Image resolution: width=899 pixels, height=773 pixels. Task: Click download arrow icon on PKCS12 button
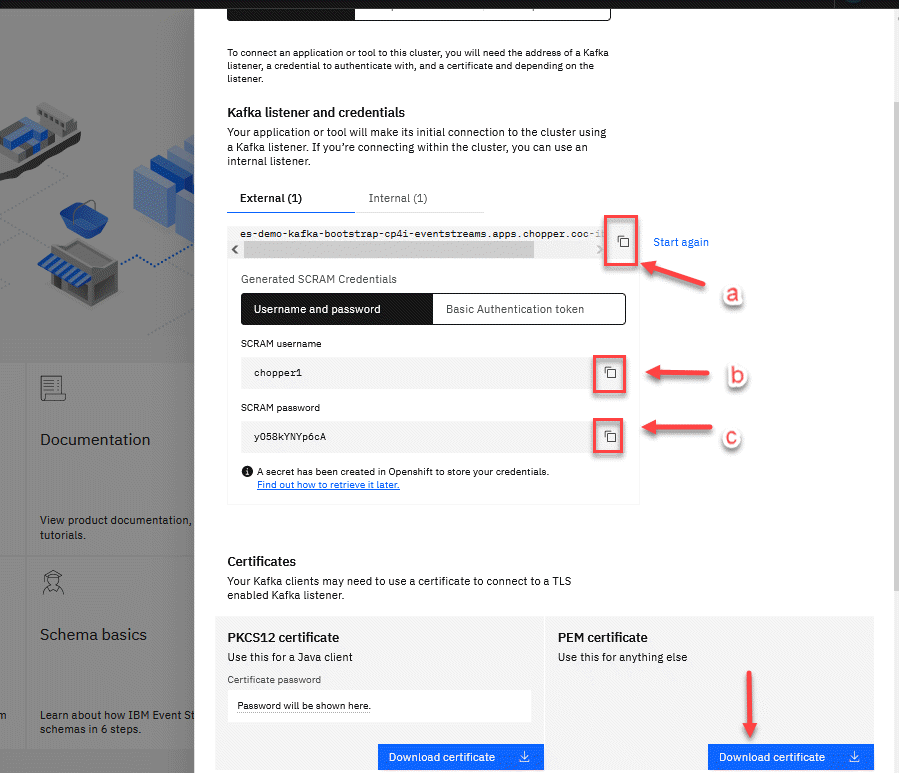[x=525, y=757]
